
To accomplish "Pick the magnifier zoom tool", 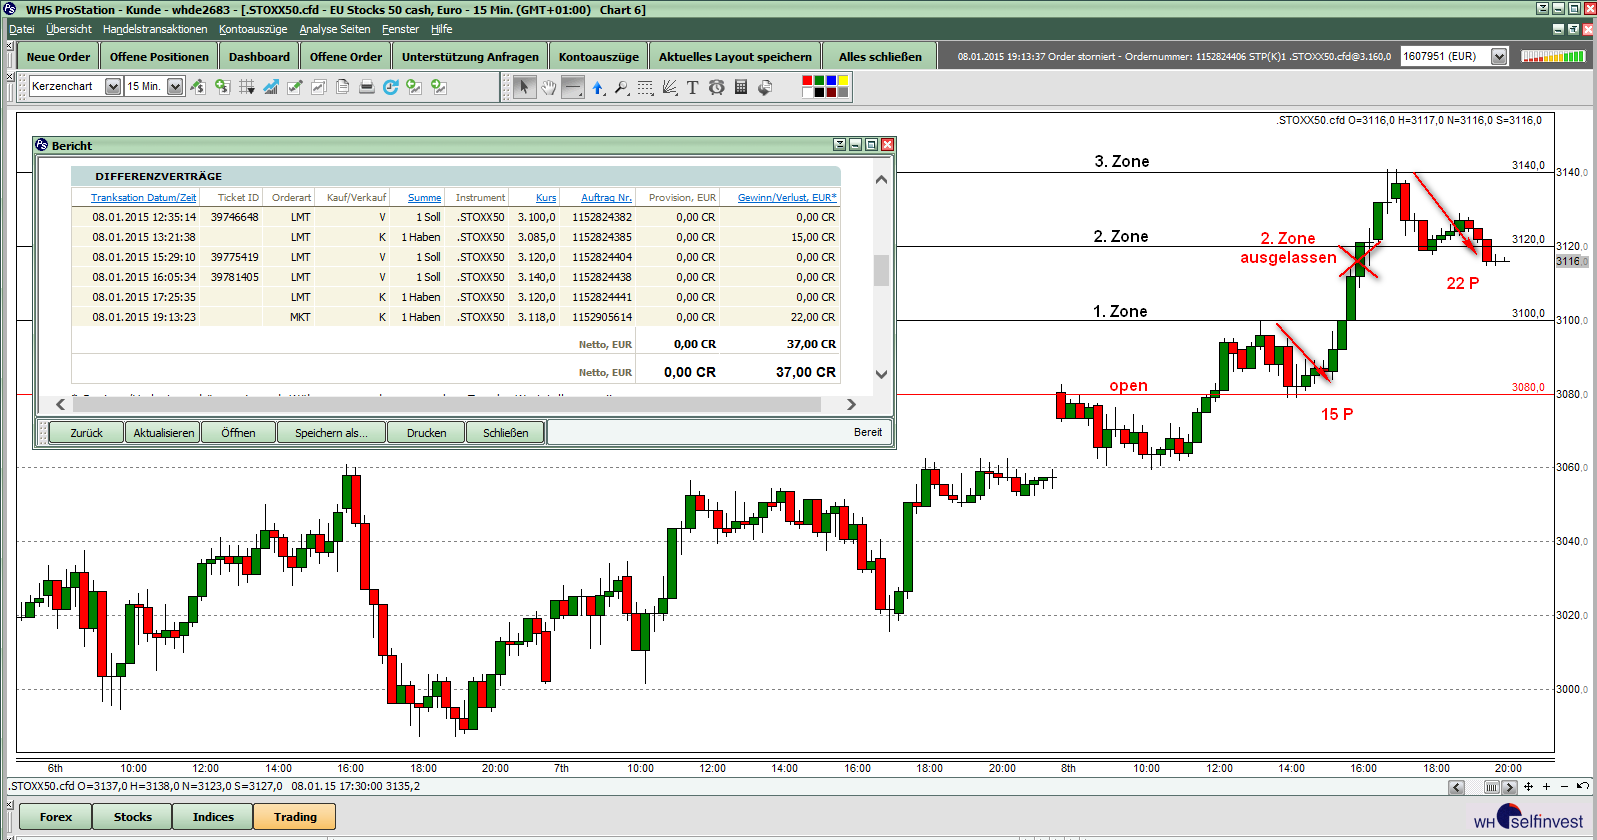I will (x=621, y=88).
